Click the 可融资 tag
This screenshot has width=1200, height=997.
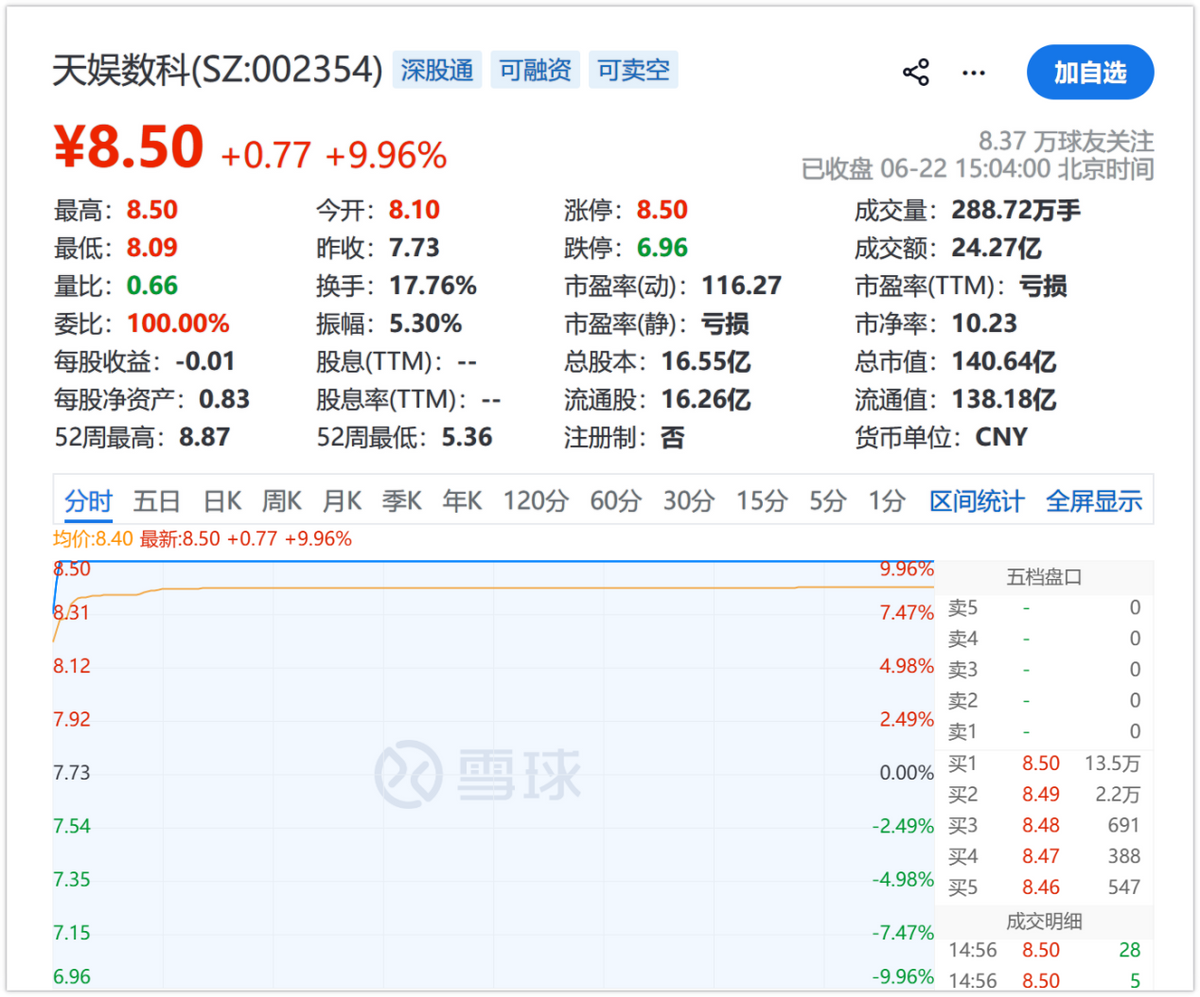pyautogui.click(x=535, y=70)
